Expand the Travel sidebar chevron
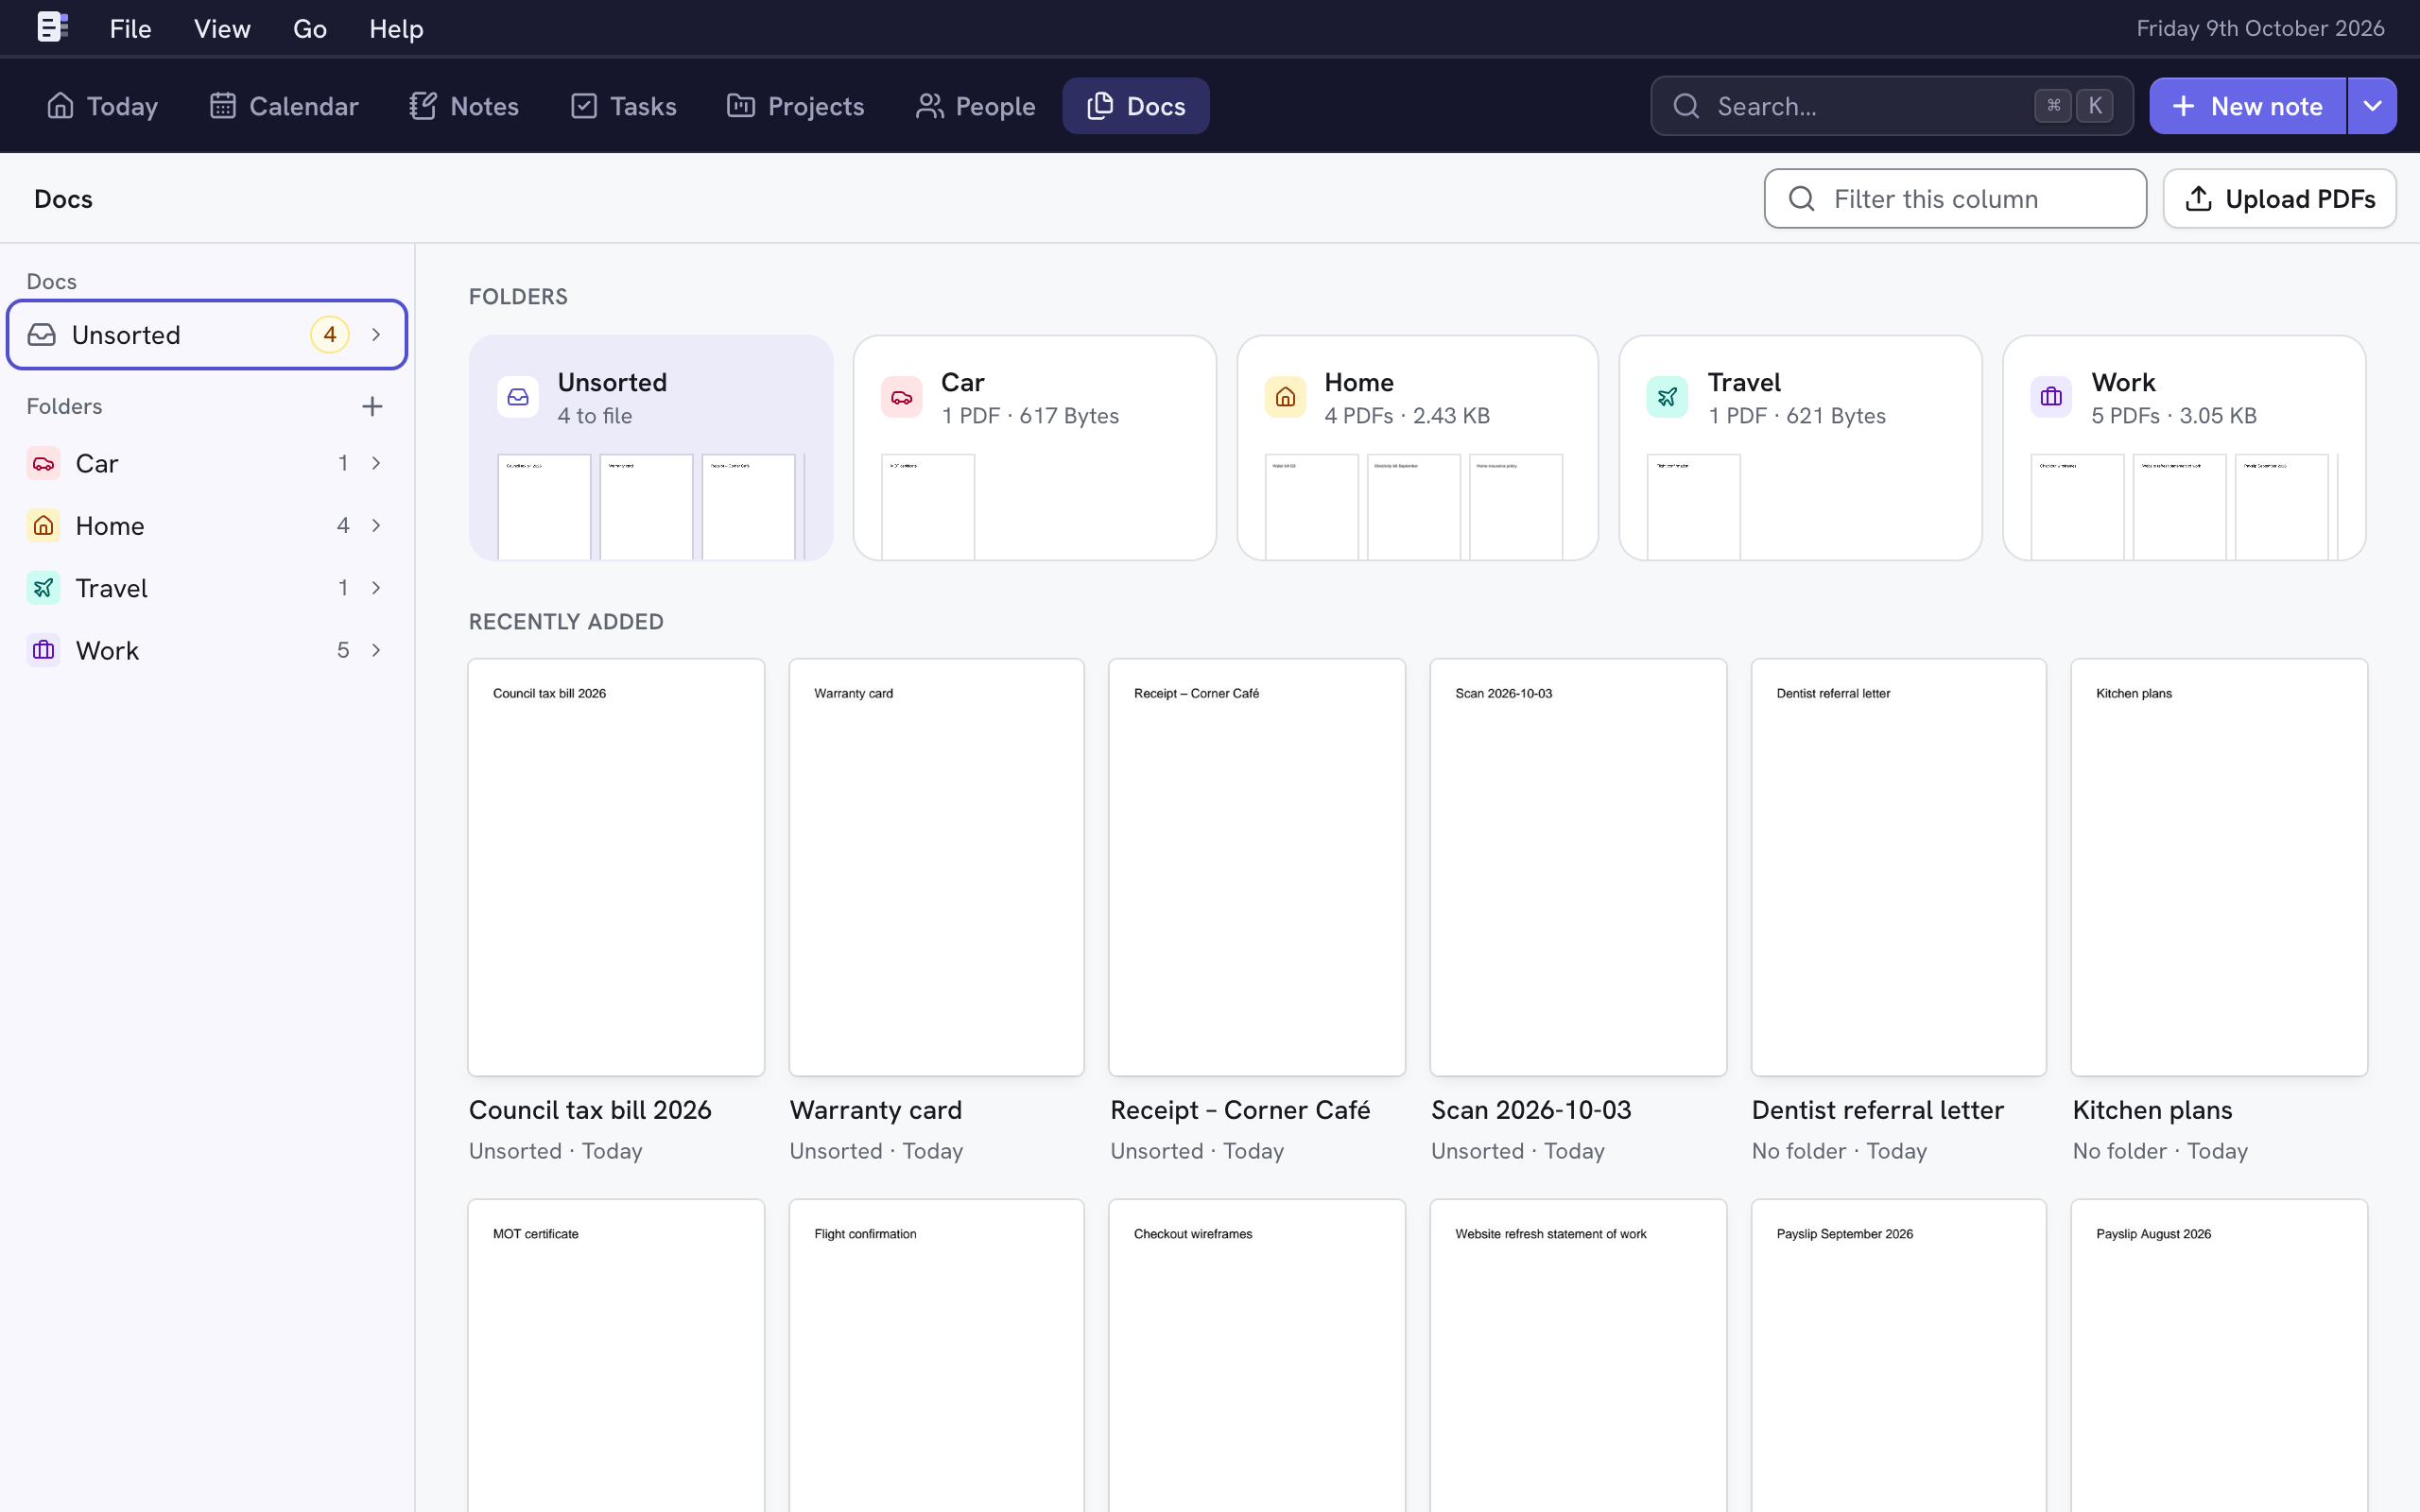Image resolution: width=2420 pixels, height=1512 pixels. 376,588
